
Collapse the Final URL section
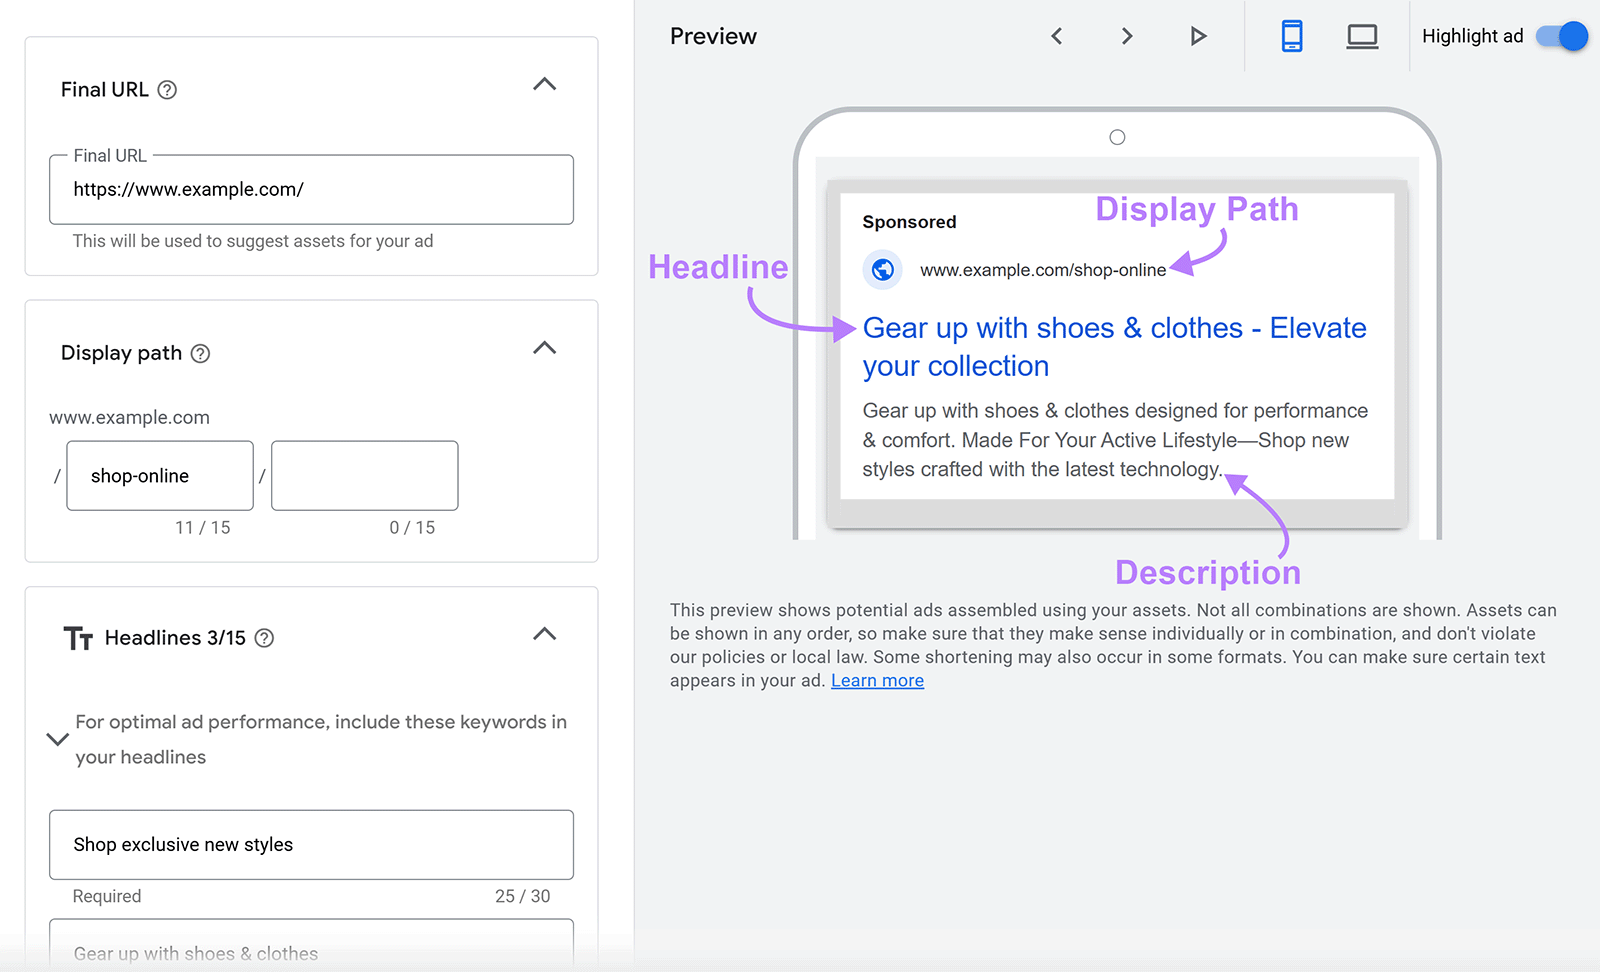point(544,84)
